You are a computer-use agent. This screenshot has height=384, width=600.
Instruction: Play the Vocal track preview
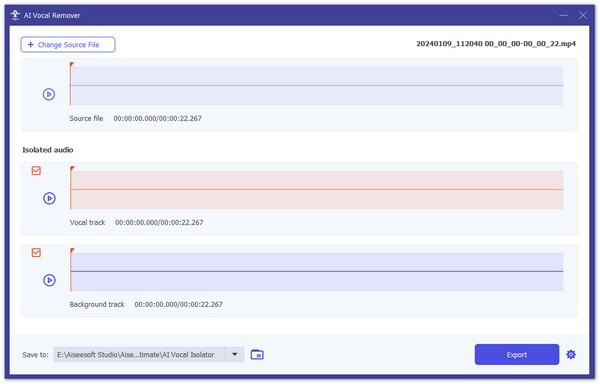tap(49, 198)
